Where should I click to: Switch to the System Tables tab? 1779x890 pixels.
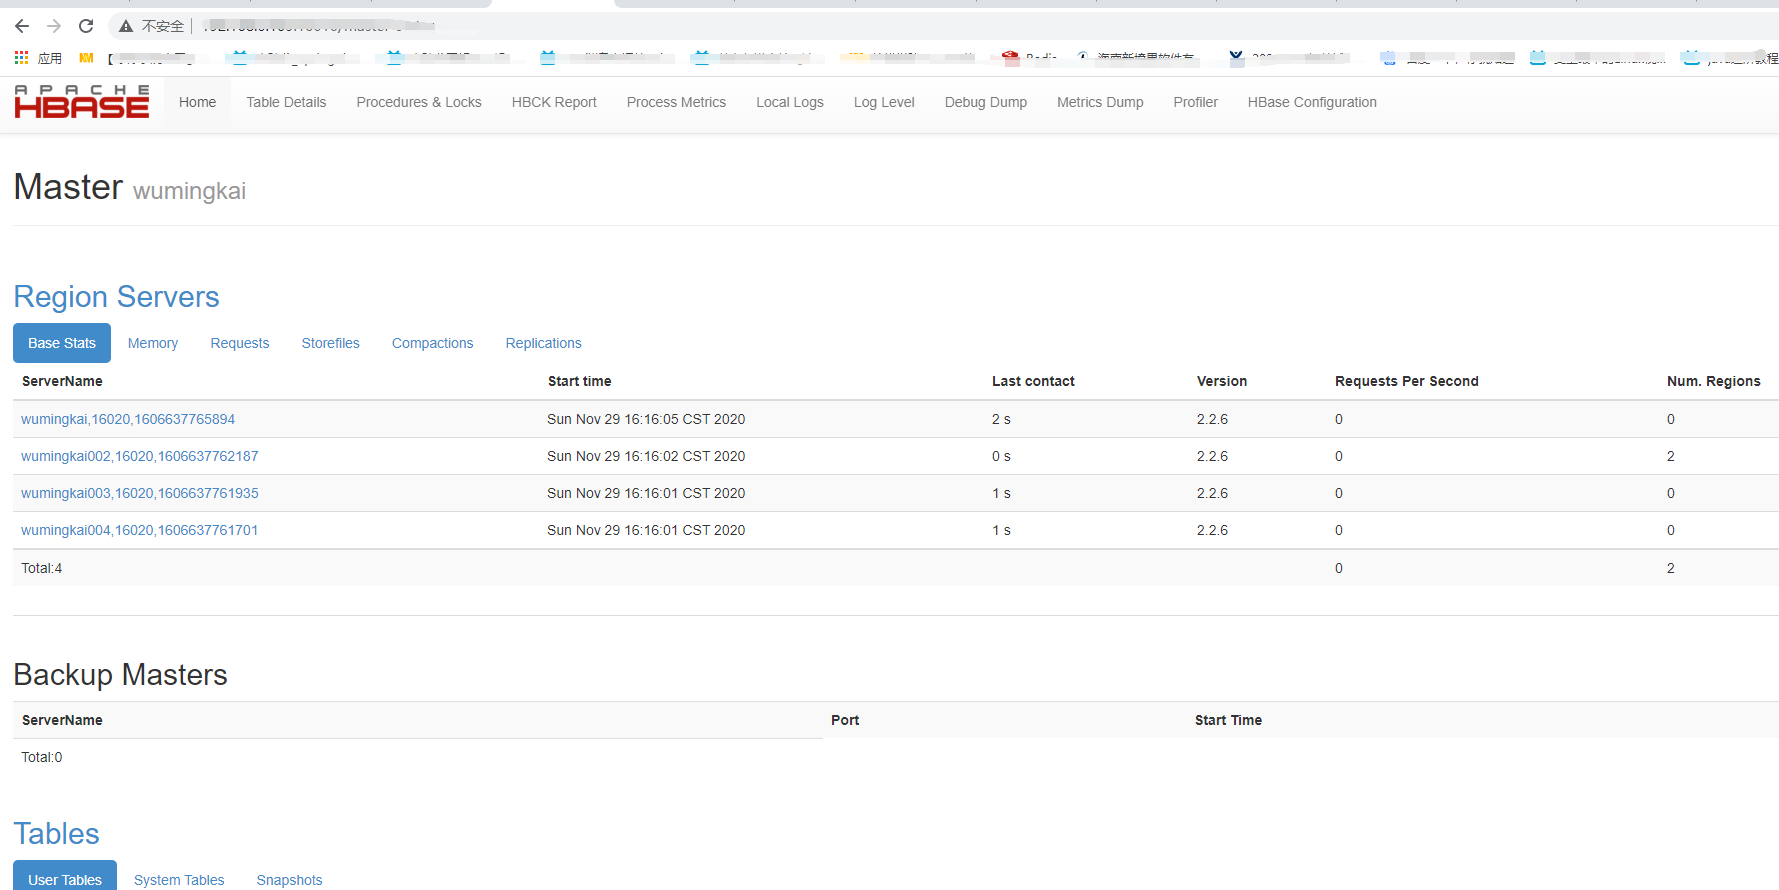(x=179, y=879)
